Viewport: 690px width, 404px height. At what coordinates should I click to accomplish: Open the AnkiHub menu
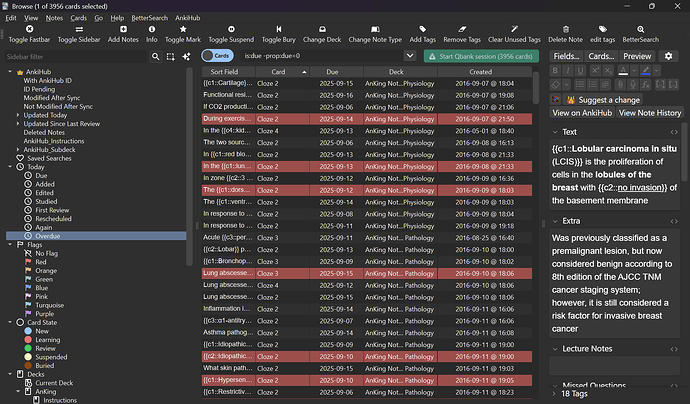click(x=187, y=18)
